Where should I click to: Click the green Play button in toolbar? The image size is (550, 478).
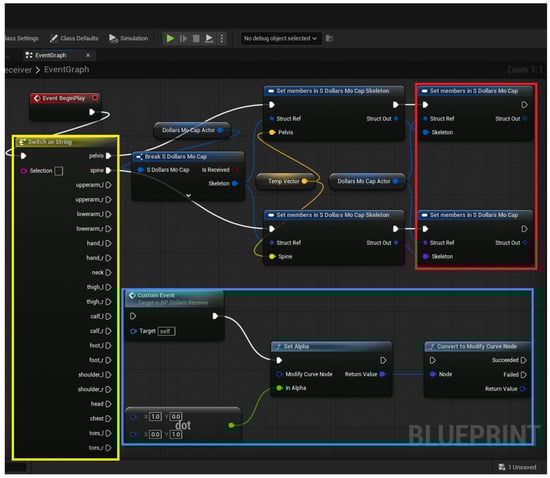170,38
